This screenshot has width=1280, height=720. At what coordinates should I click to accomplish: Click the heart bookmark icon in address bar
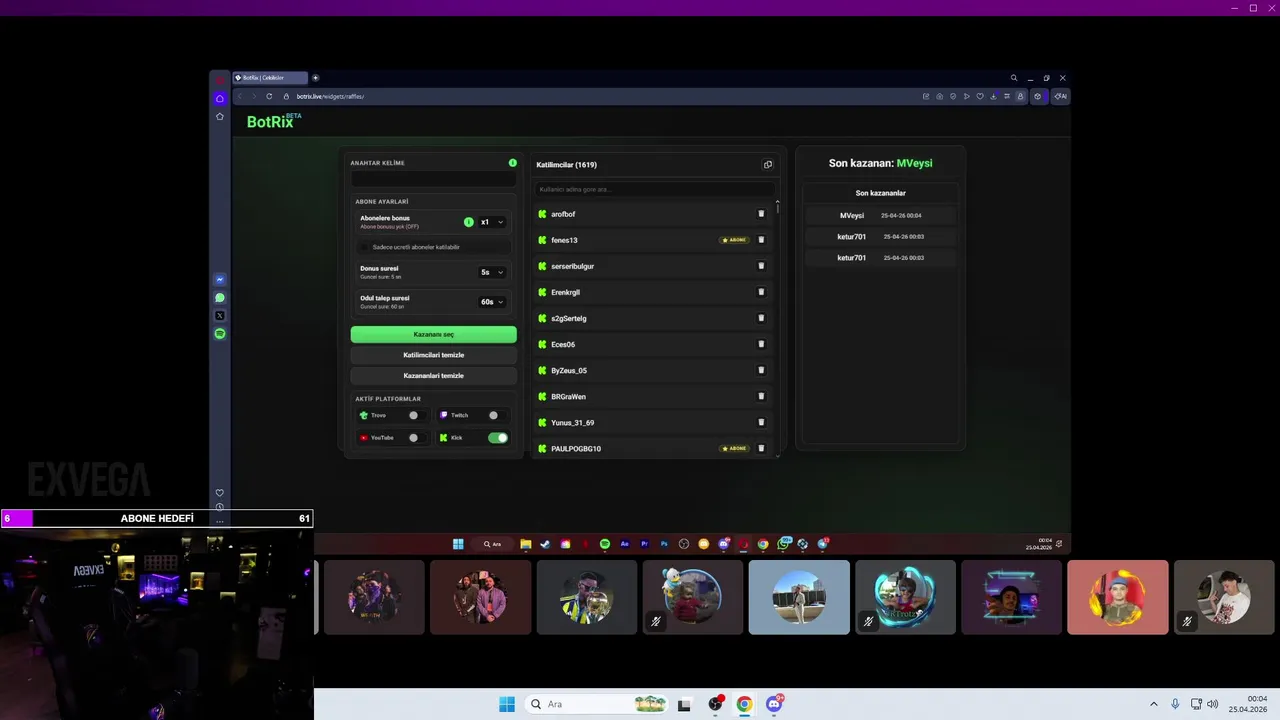click(980, 96)
